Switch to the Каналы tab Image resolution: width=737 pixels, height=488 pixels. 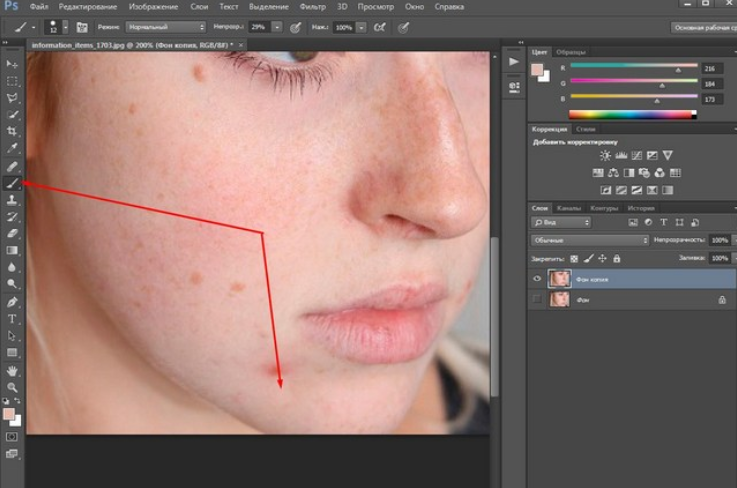(569, 208)
